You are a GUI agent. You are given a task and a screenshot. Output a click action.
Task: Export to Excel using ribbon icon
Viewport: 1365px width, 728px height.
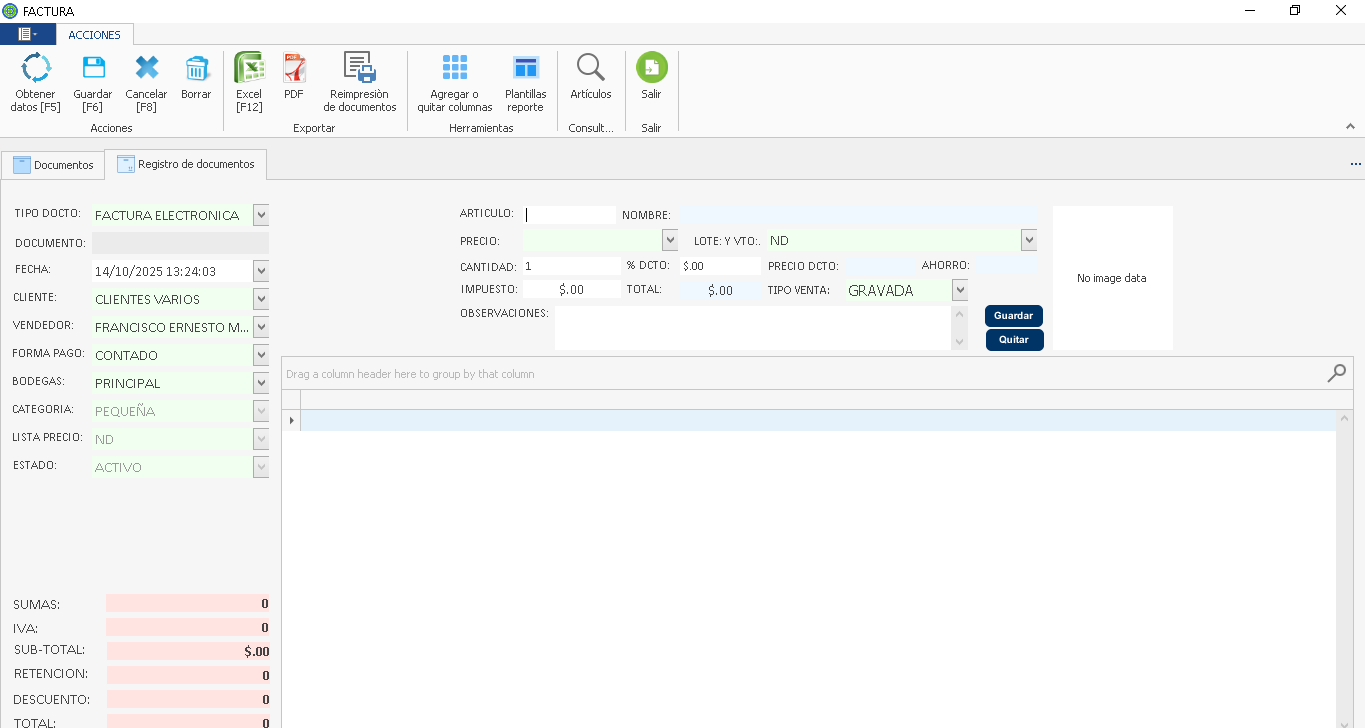[x=249, y=68]
